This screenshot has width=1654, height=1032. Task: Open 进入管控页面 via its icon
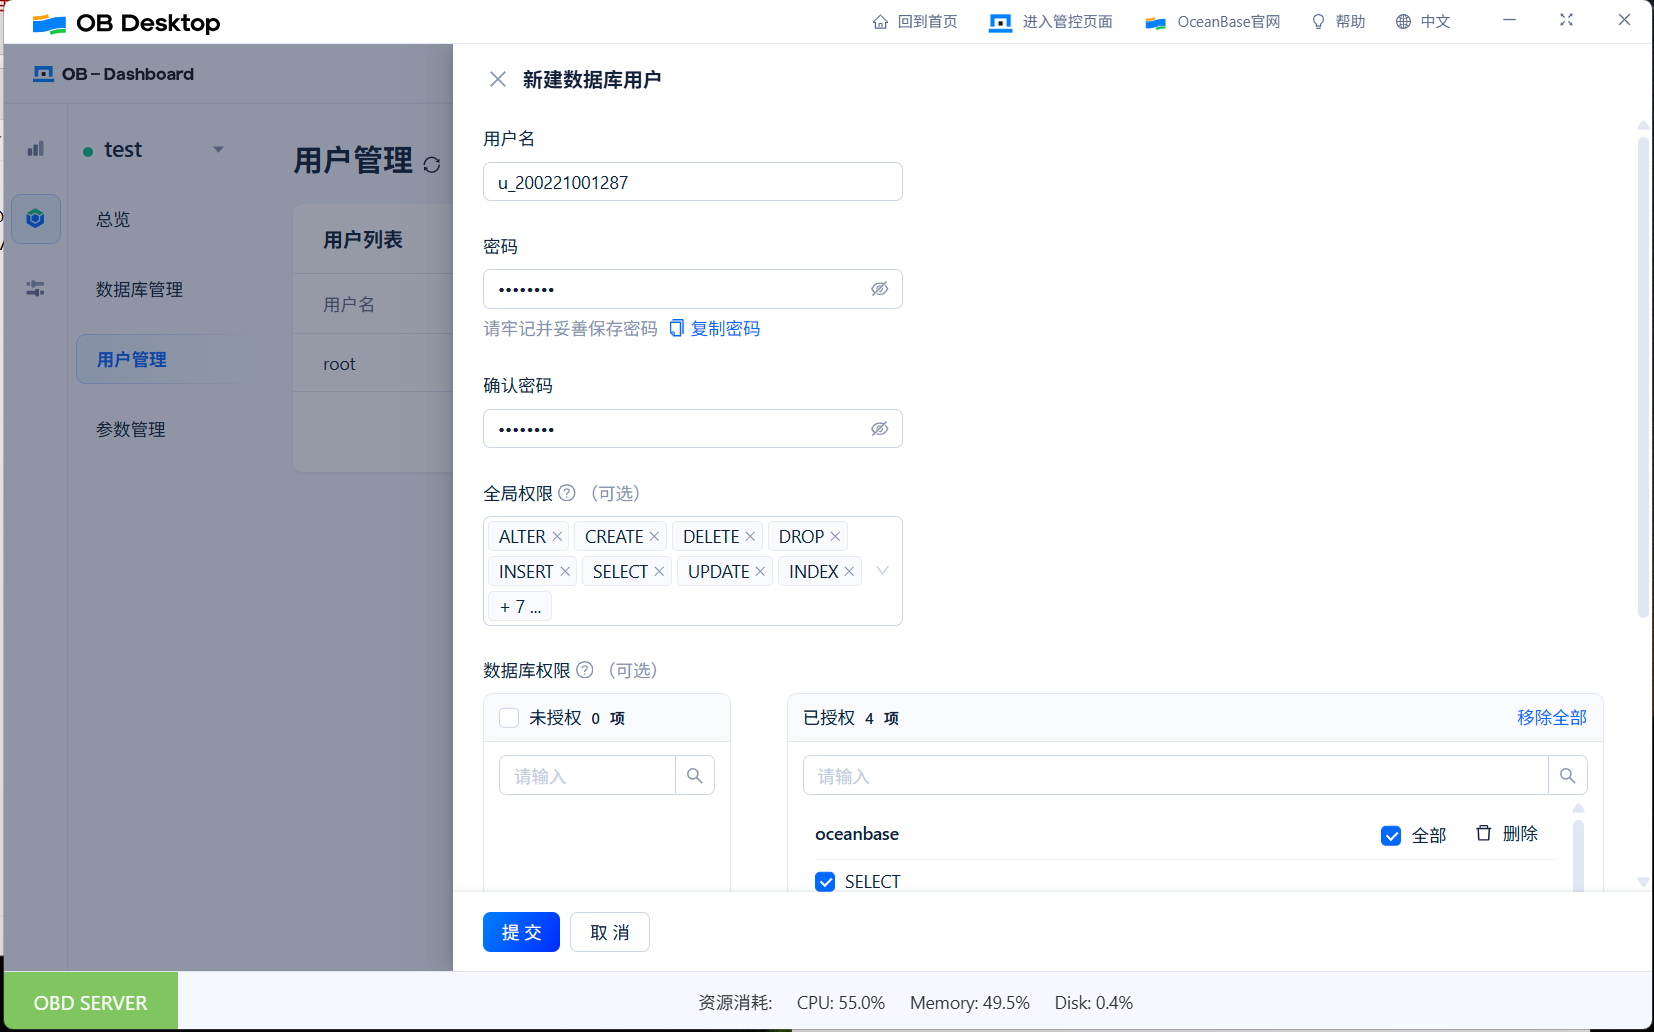point(1000,21)
